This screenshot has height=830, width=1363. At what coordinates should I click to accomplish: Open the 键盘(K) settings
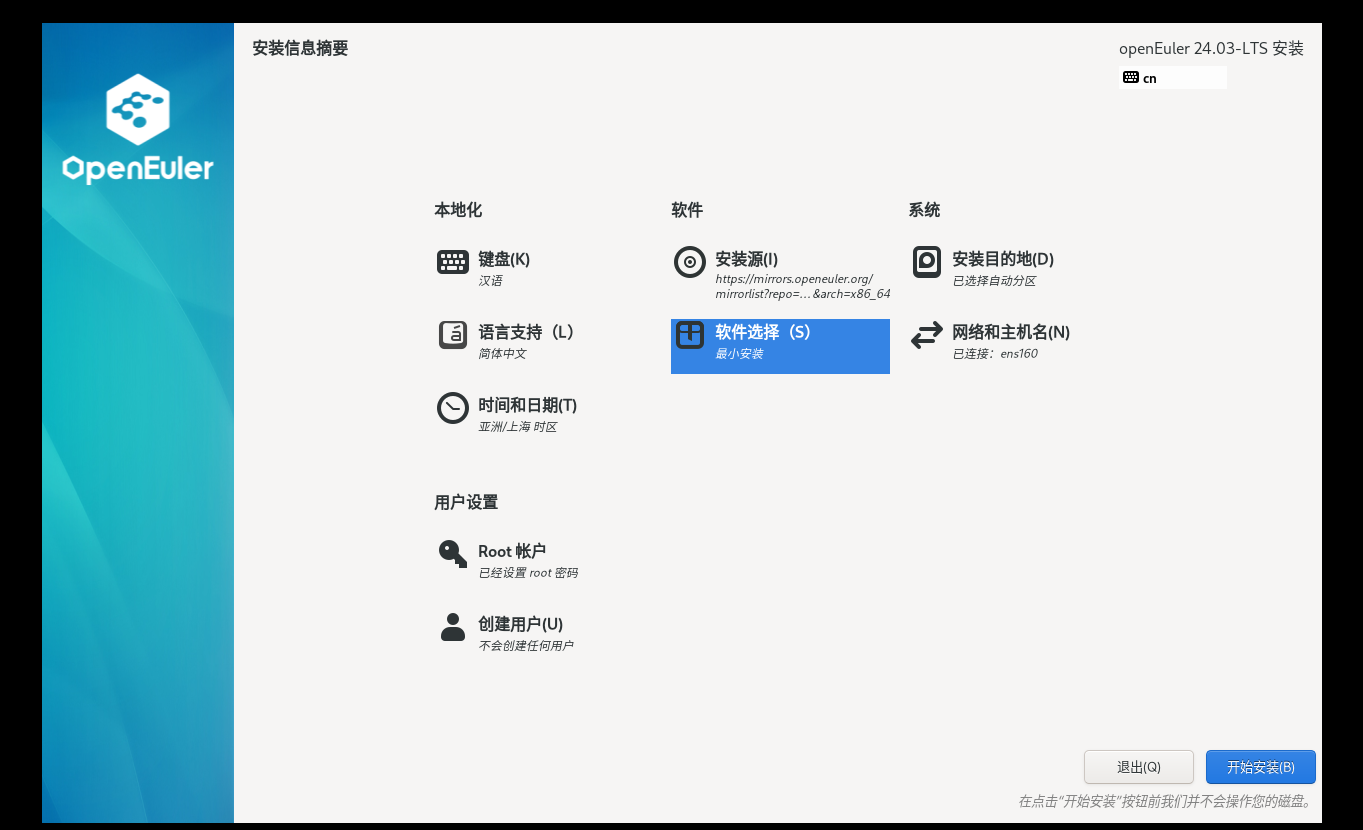coord(504,259)
